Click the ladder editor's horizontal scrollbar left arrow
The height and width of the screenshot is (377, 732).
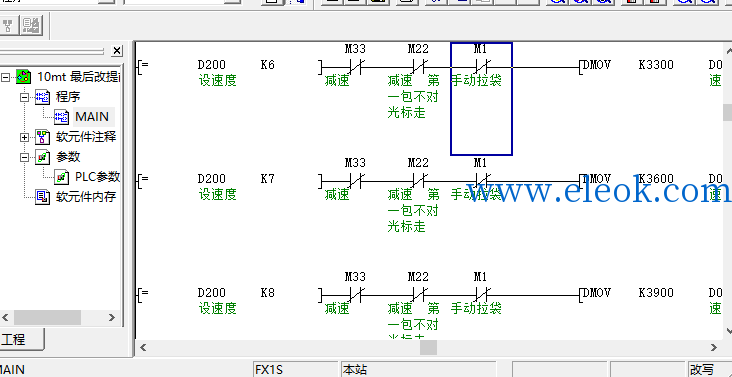coord(143,348)
